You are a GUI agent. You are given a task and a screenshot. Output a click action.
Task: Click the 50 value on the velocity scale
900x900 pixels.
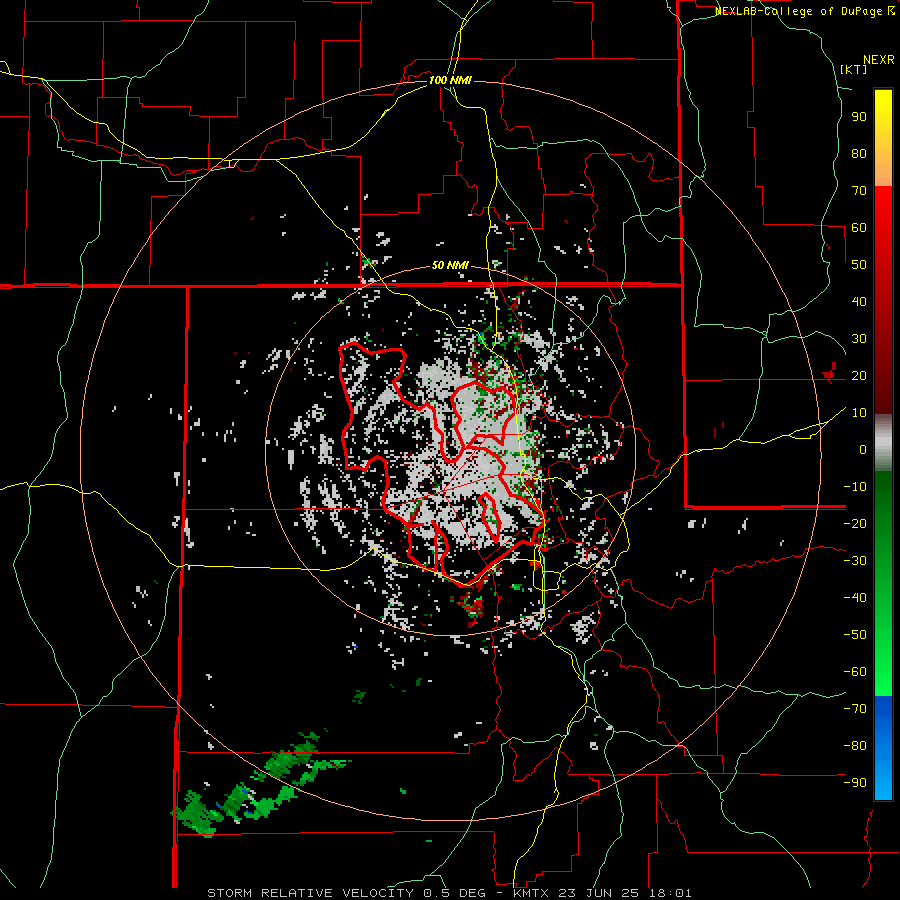[859, 265]
